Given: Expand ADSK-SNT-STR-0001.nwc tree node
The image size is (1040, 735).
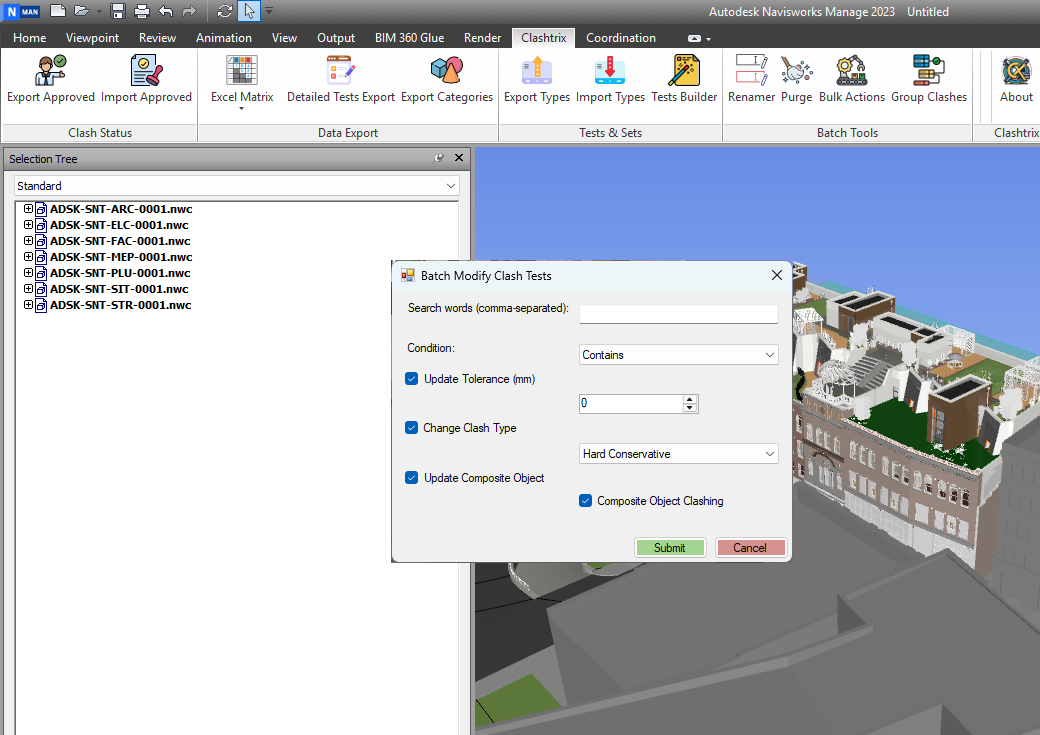Looking at the screenshot, I should 29,304.
